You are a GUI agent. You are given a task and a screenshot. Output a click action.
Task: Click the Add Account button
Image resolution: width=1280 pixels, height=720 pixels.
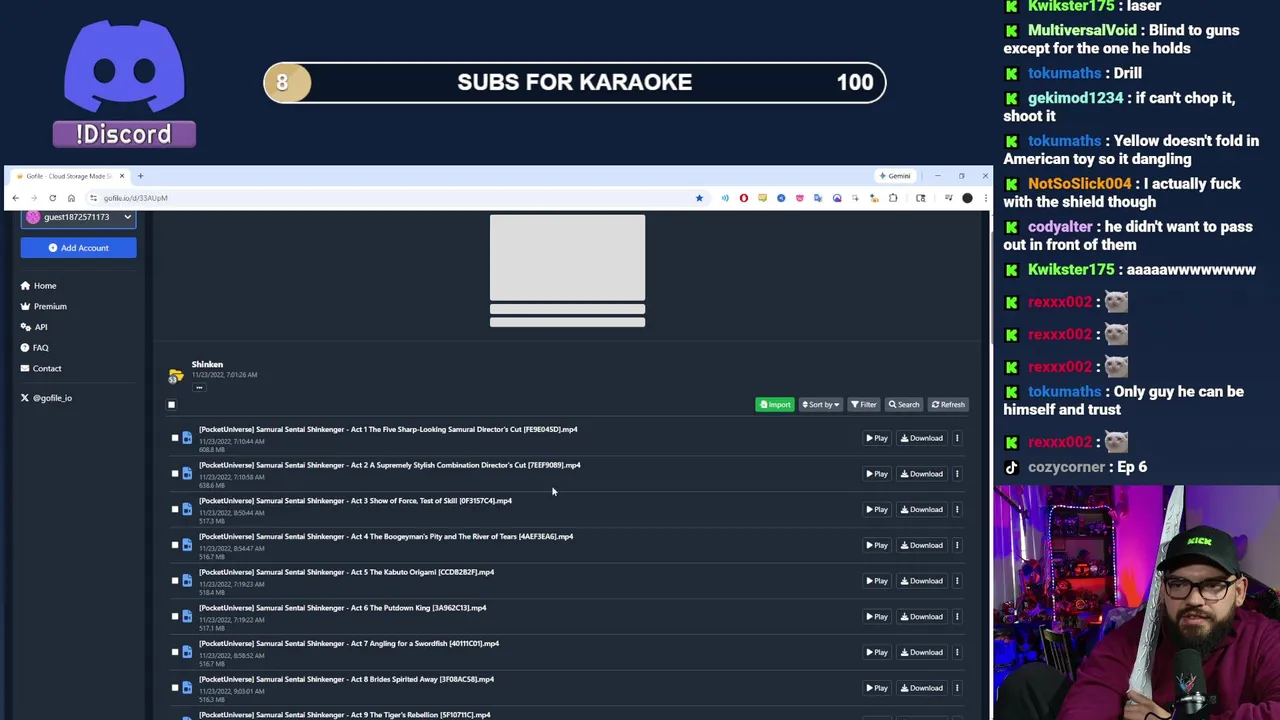click(78, 248)
